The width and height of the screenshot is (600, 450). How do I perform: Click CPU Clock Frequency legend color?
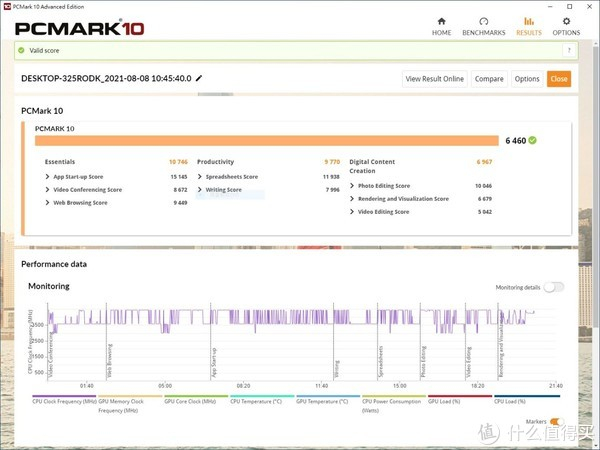(64, 396)
